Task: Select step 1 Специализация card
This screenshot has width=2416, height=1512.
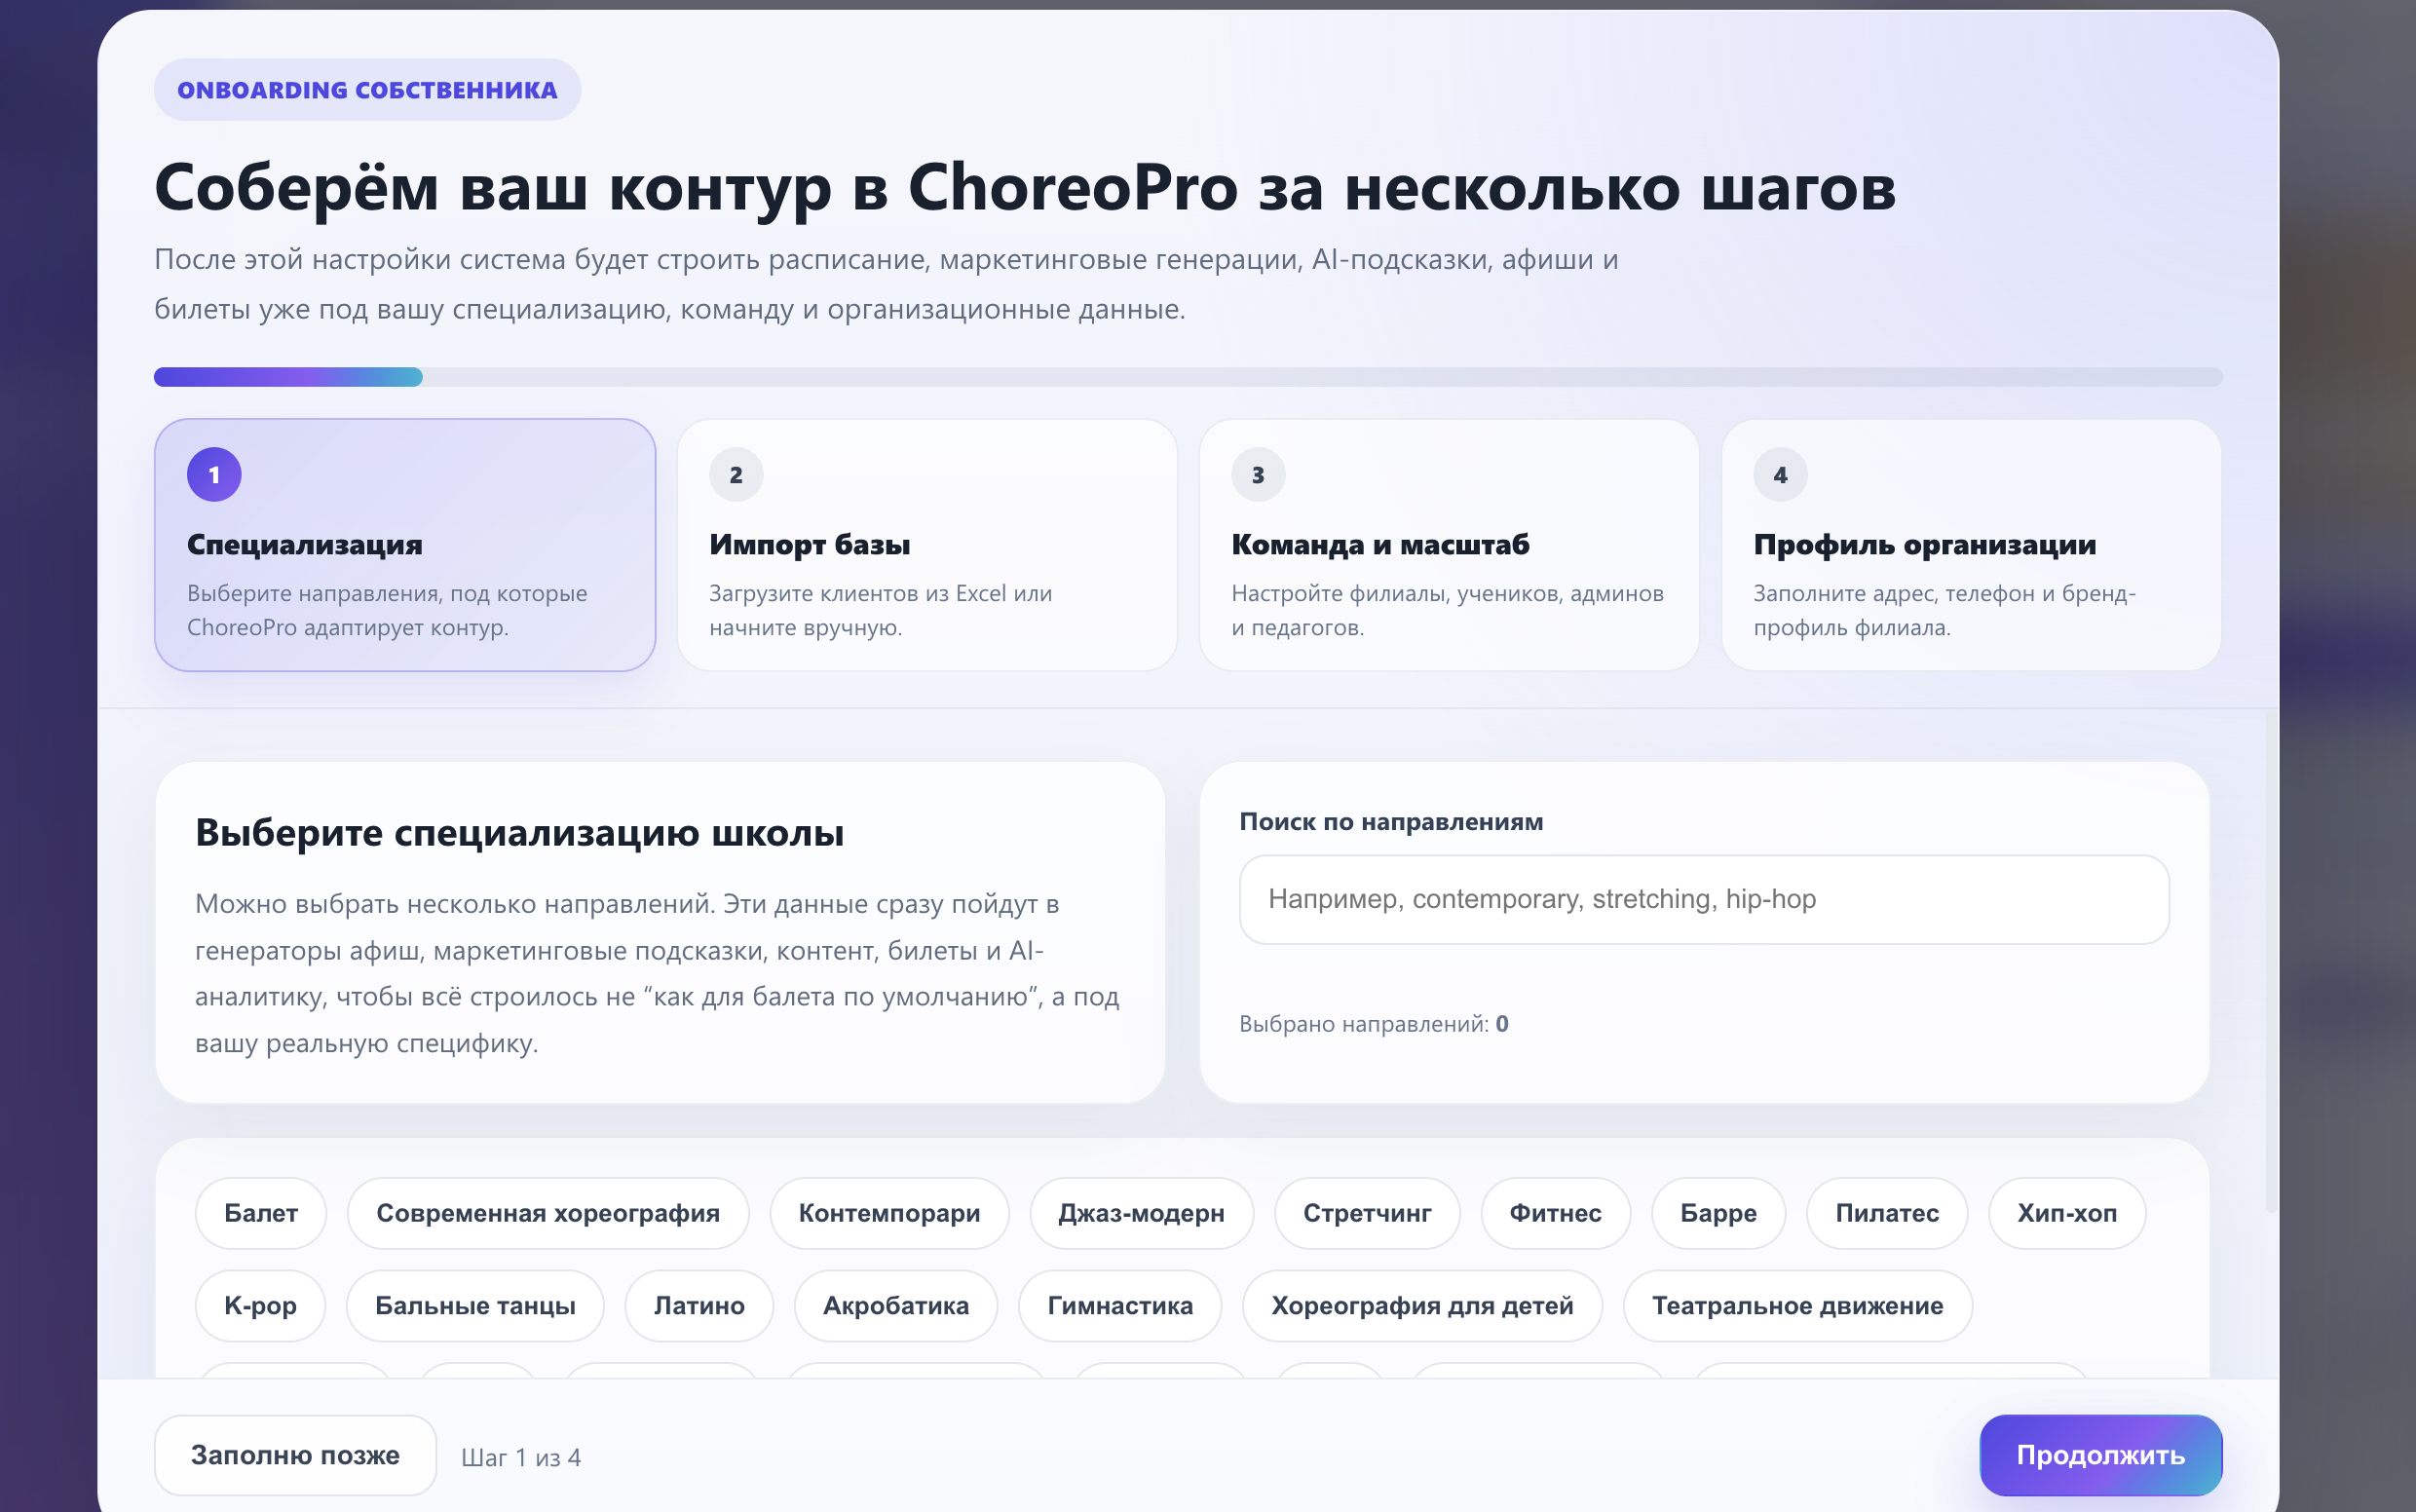Action: [x=405, y=545]
